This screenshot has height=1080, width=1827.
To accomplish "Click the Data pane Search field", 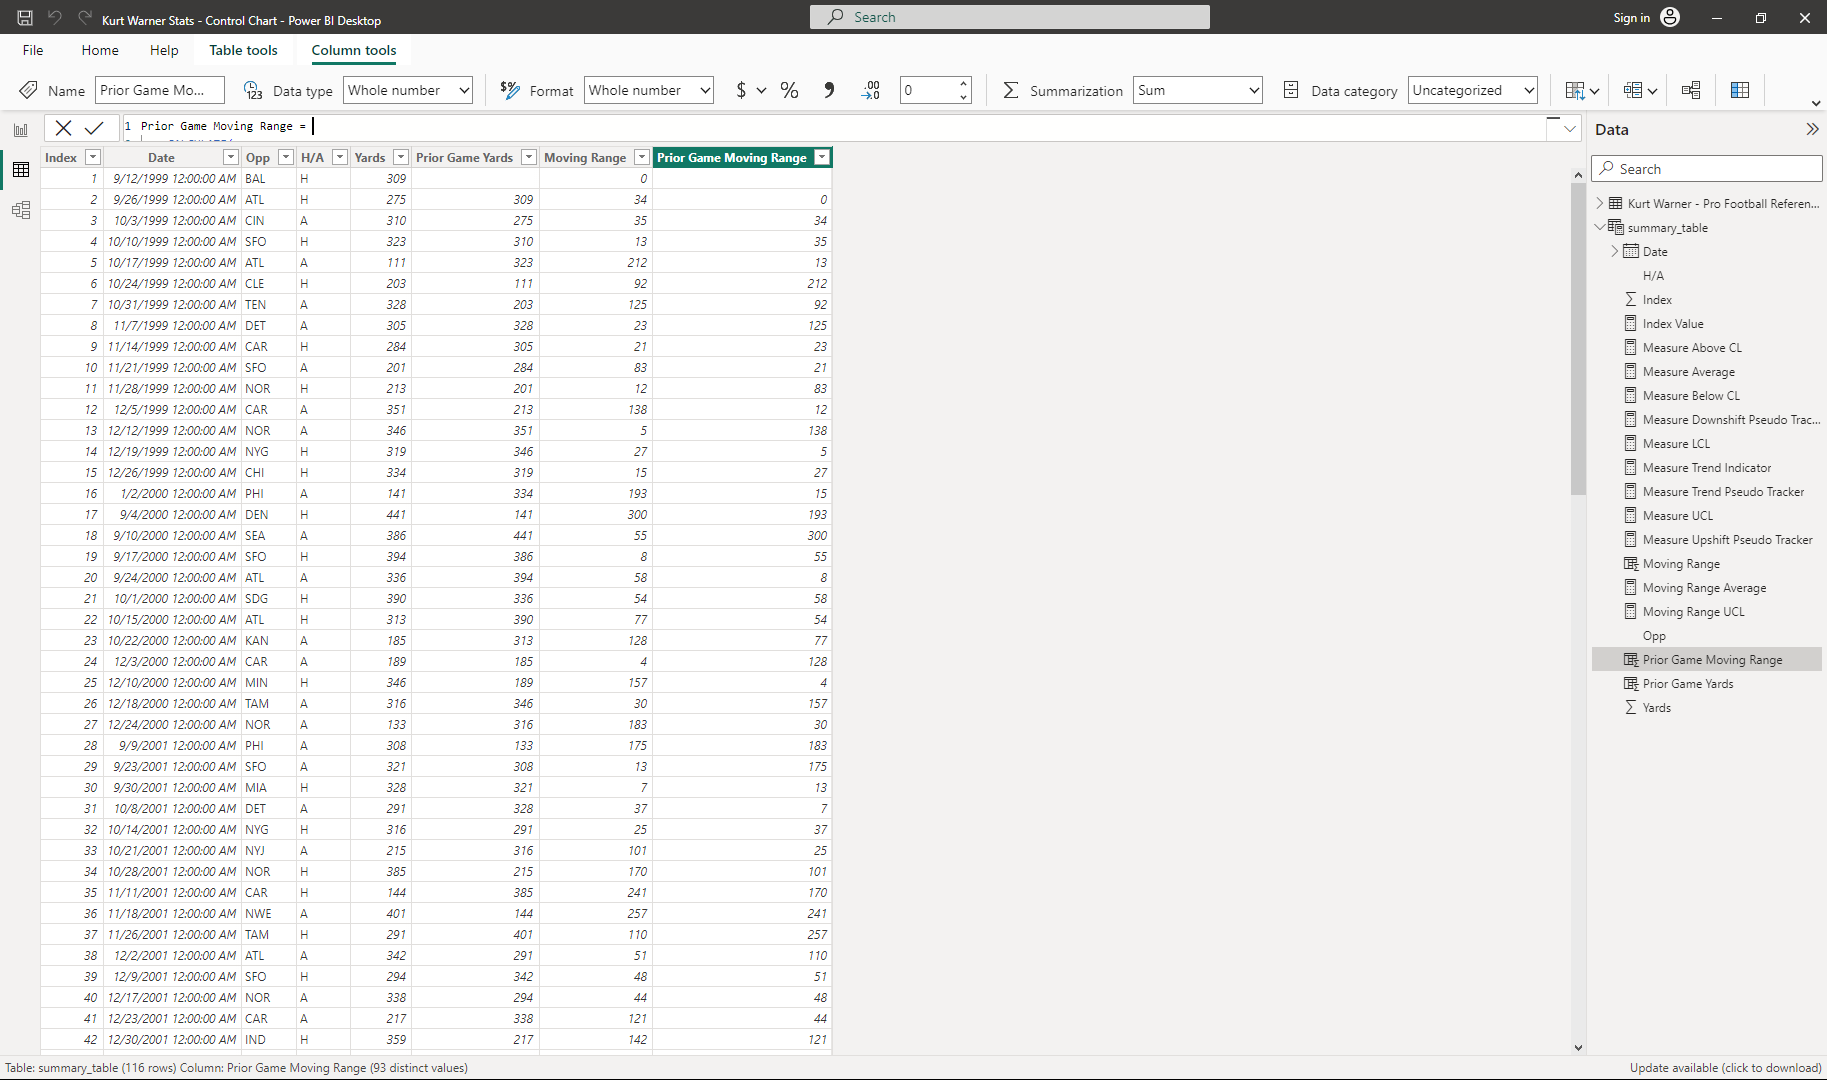I will (x=1706, y=169).
